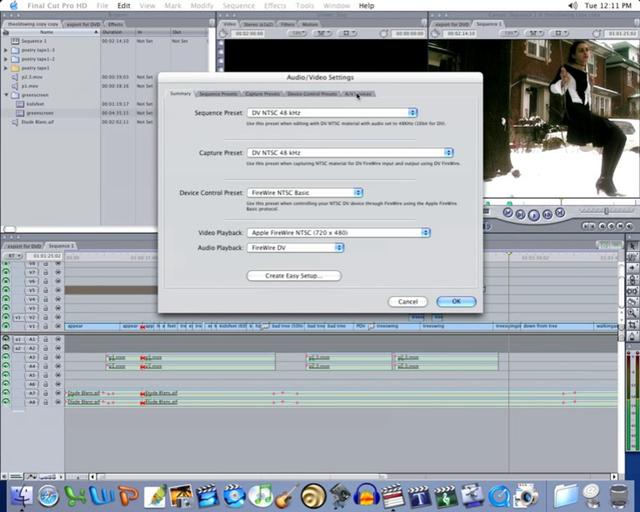This screenshot has width=640, height=512.
Task: Click the Add Marker button in Canvas
Action: (x=603, y=226)
